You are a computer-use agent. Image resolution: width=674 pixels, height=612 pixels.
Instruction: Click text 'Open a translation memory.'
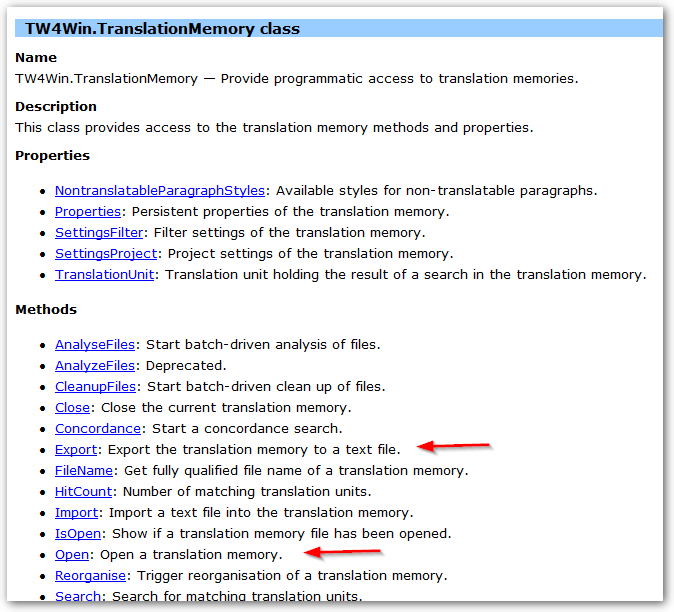pos(191,555)
